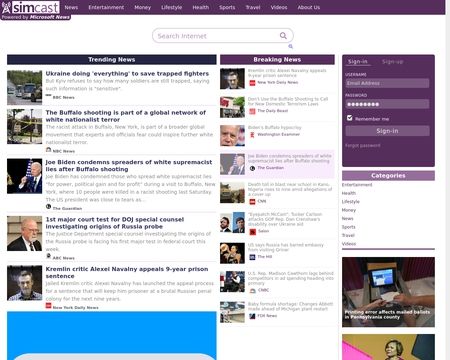Click the Salon source icon
The width and height of the screenshot is (450, 360).
point(252,231)
